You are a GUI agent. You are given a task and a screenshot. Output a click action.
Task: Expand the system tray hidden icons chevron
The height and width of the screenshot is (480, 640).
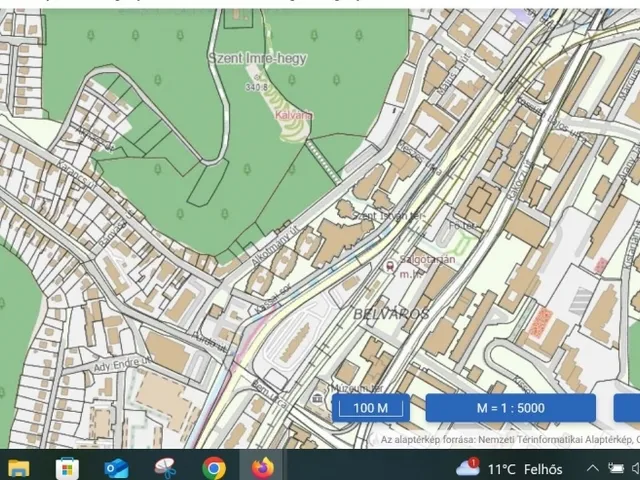point(592,468)
